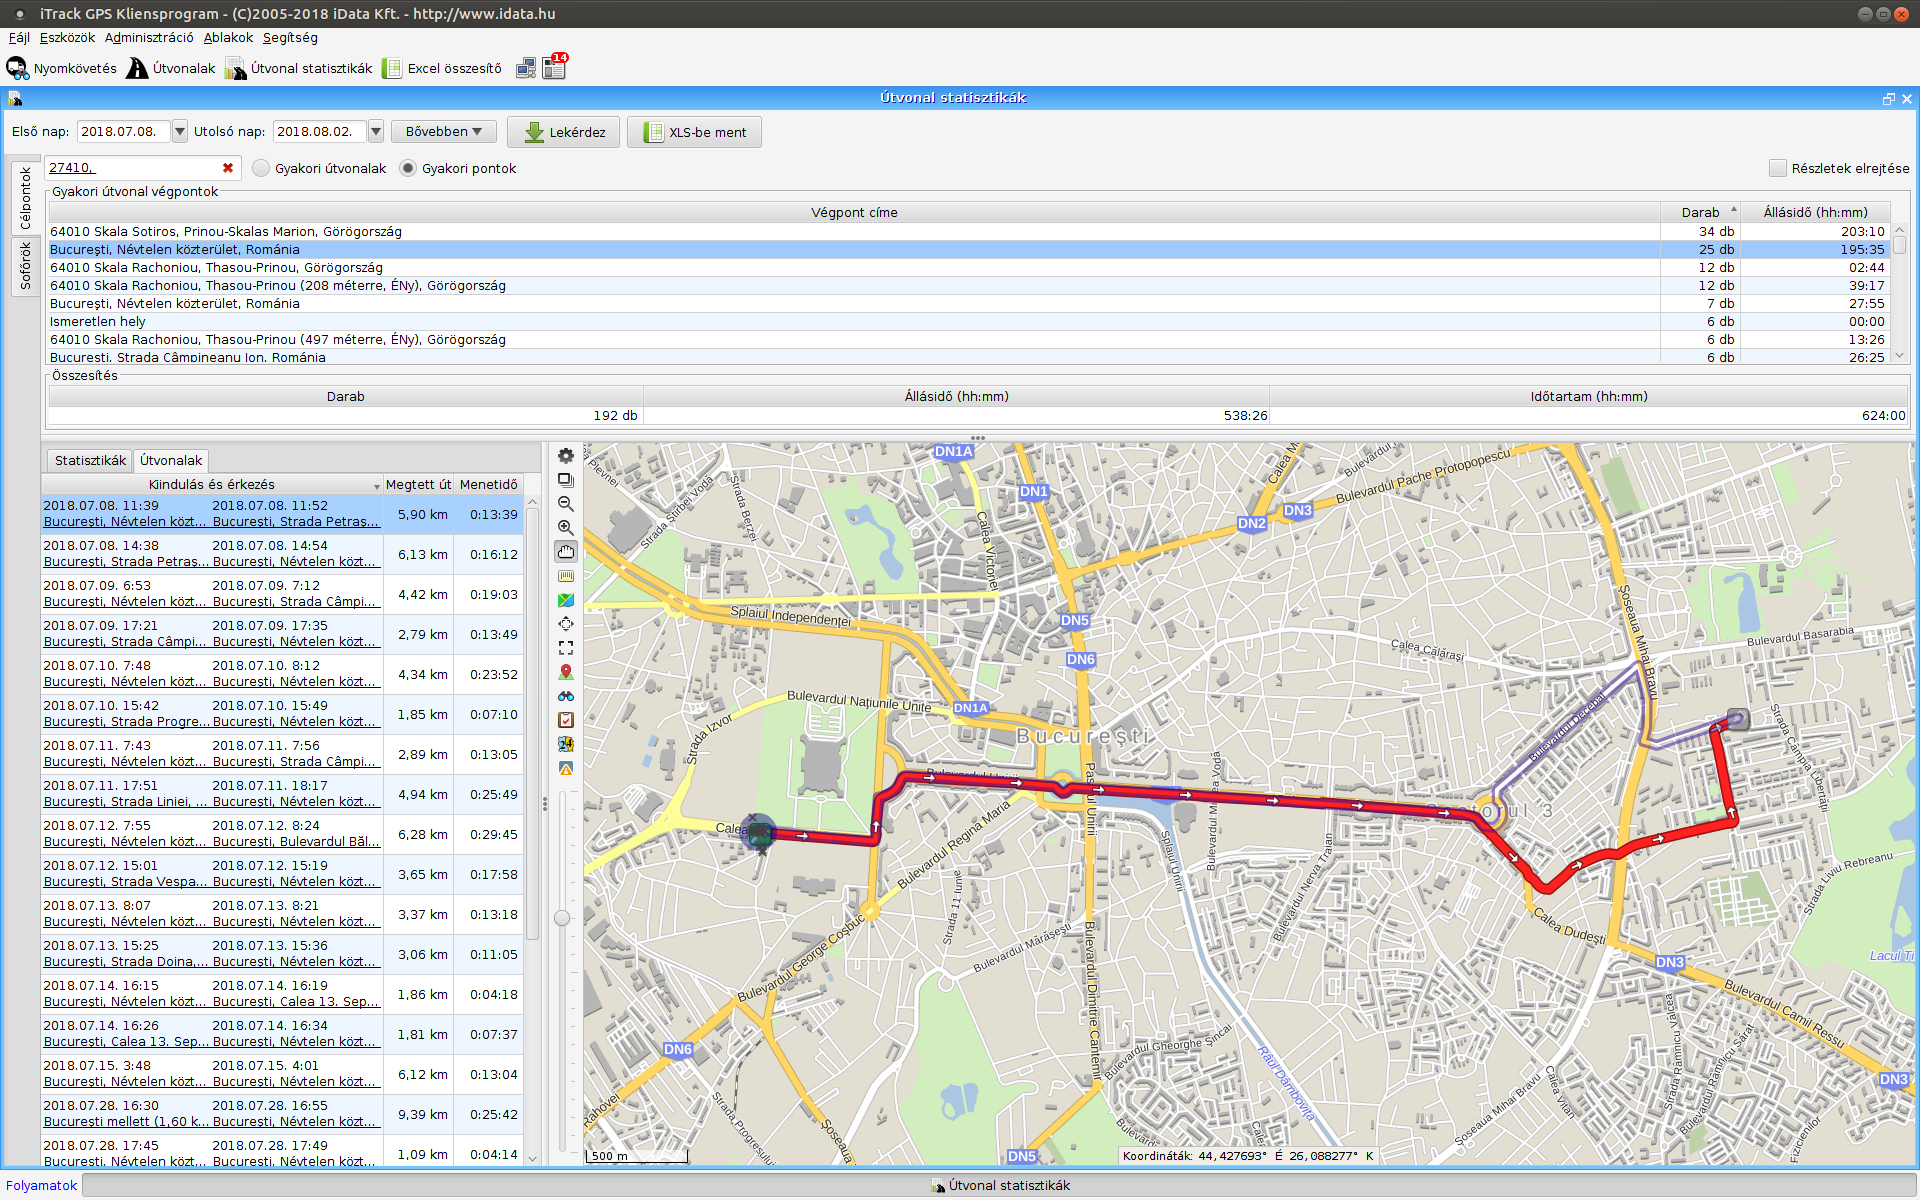
Task: Open the Utolsó nap date dropdown
Action: [376, 131]
